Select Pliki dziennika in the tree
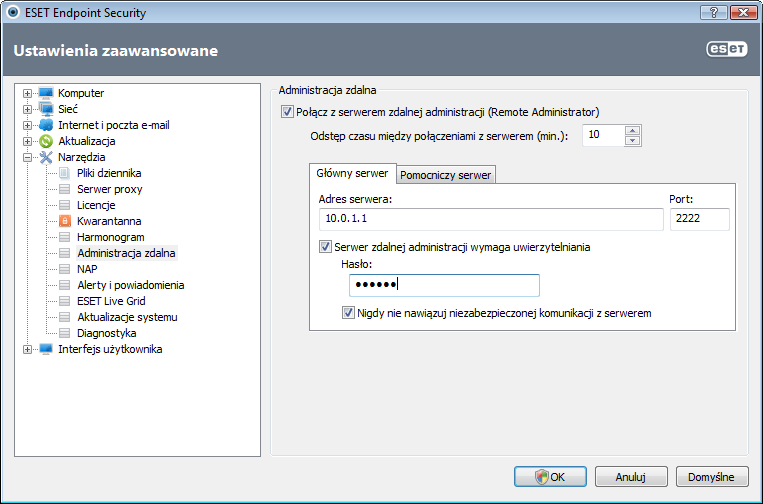This screenshot has width=763, height=504. tap(109, 173)
